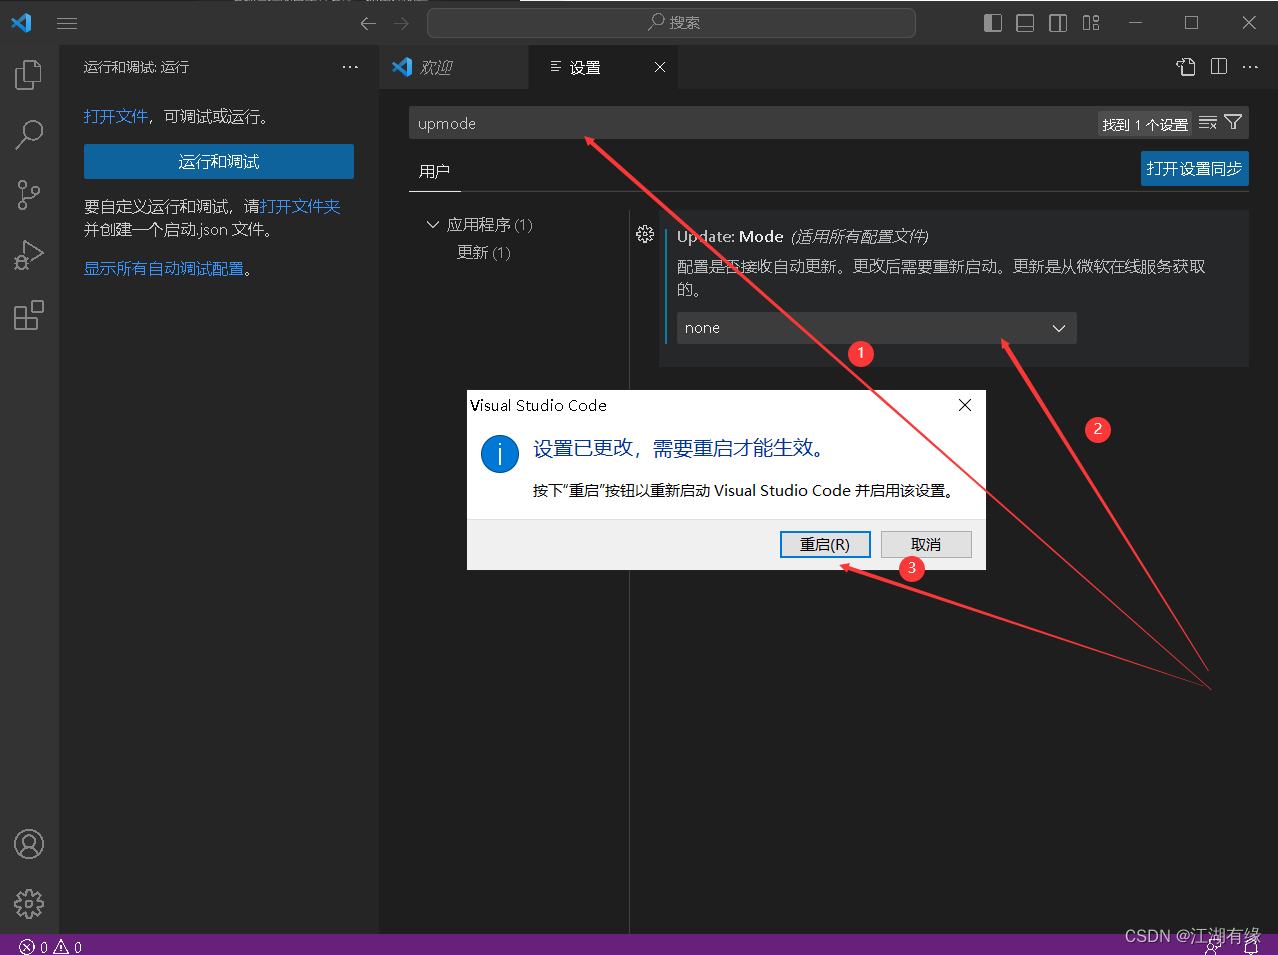Open the Manage gear icon in activity bar

29,904
